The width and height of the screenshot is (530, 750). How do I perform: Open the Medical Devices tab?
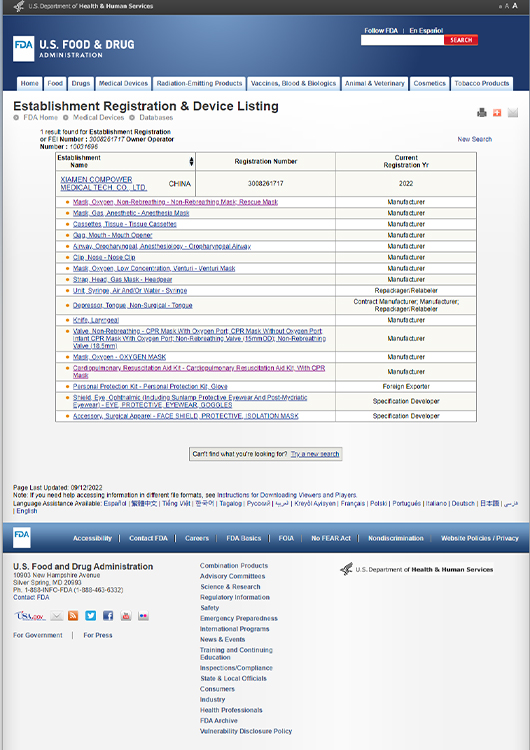click(x=123, y=83)
